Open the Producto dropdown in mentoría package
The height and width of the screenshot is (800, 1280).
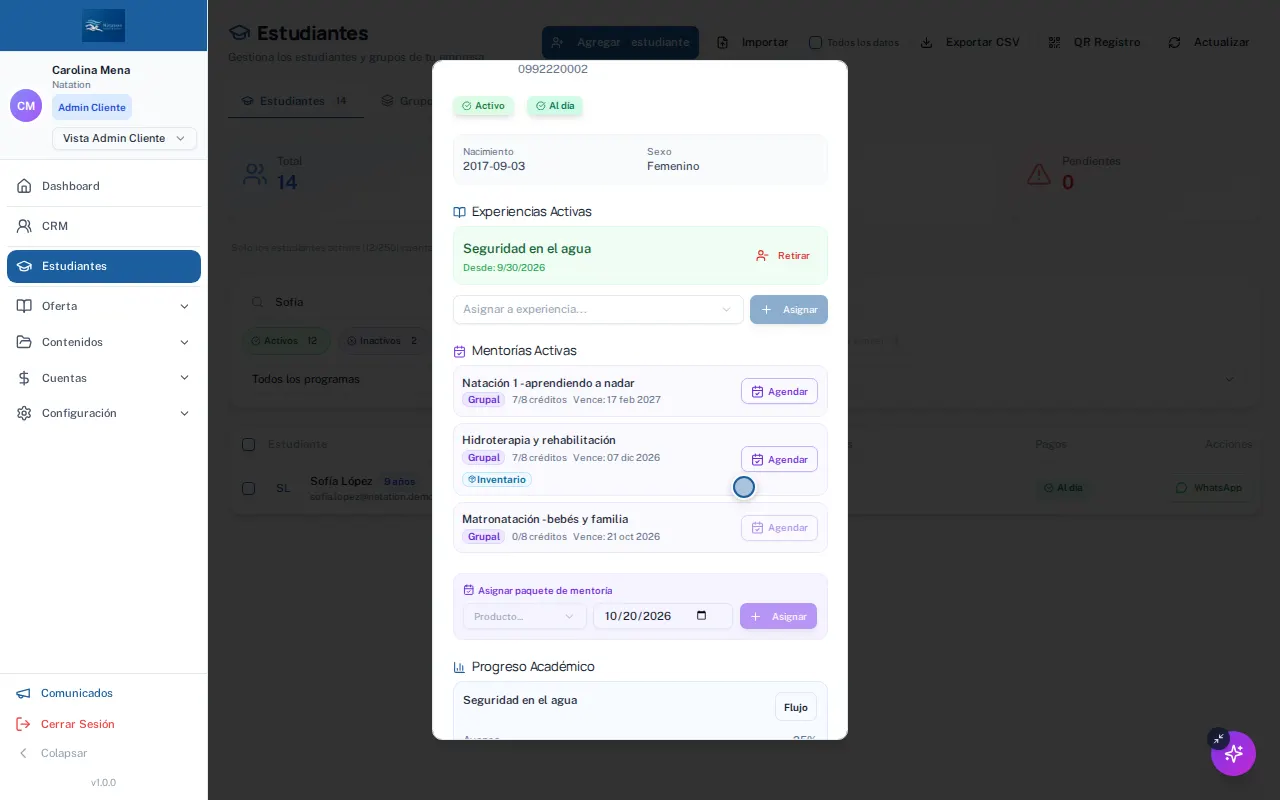click(525, 616)
